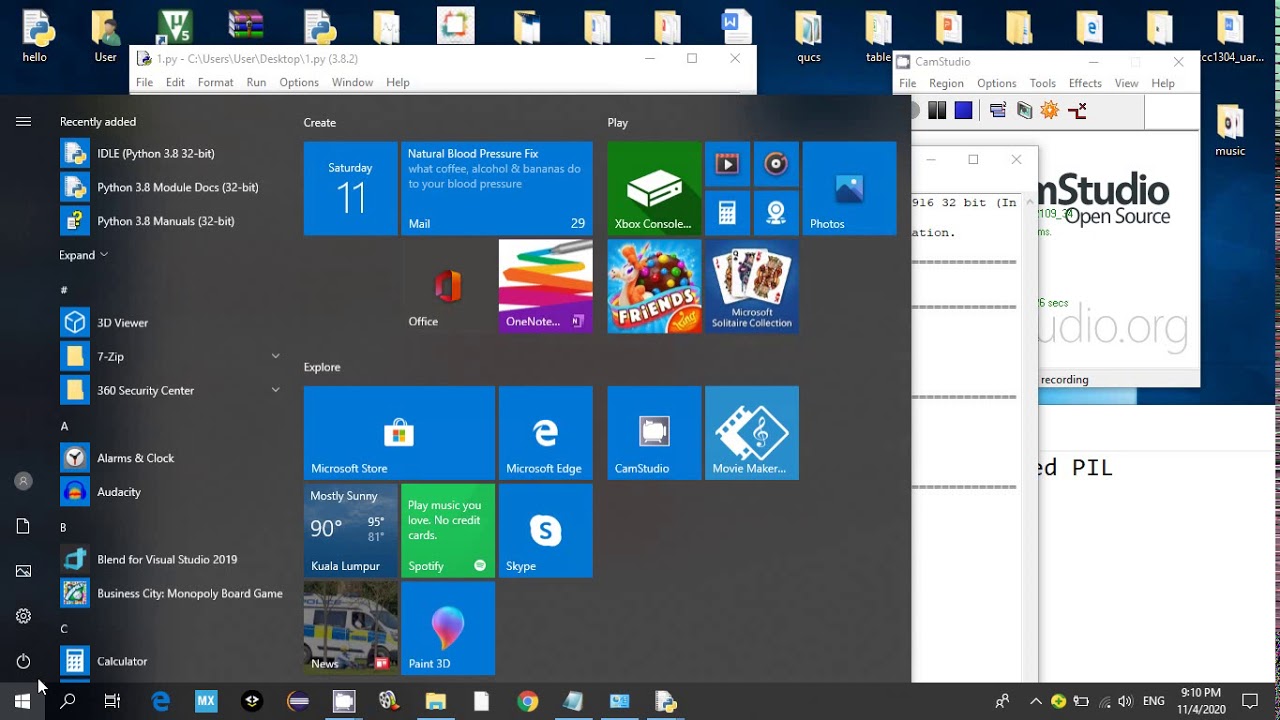1280x720 pixels.
Task: Open the Kuala Lumpur weather tile
Action: pyautogui.click(x=351, y=531)
